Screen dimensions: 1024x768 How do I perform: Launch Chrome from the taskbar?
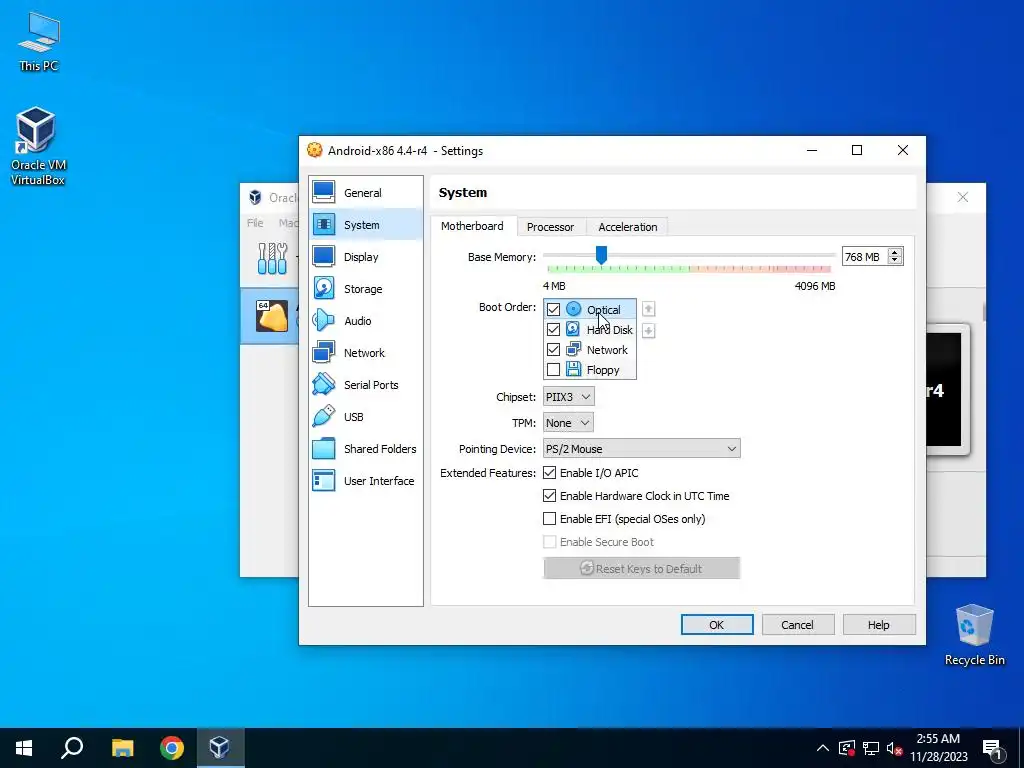tap(172, 748)
